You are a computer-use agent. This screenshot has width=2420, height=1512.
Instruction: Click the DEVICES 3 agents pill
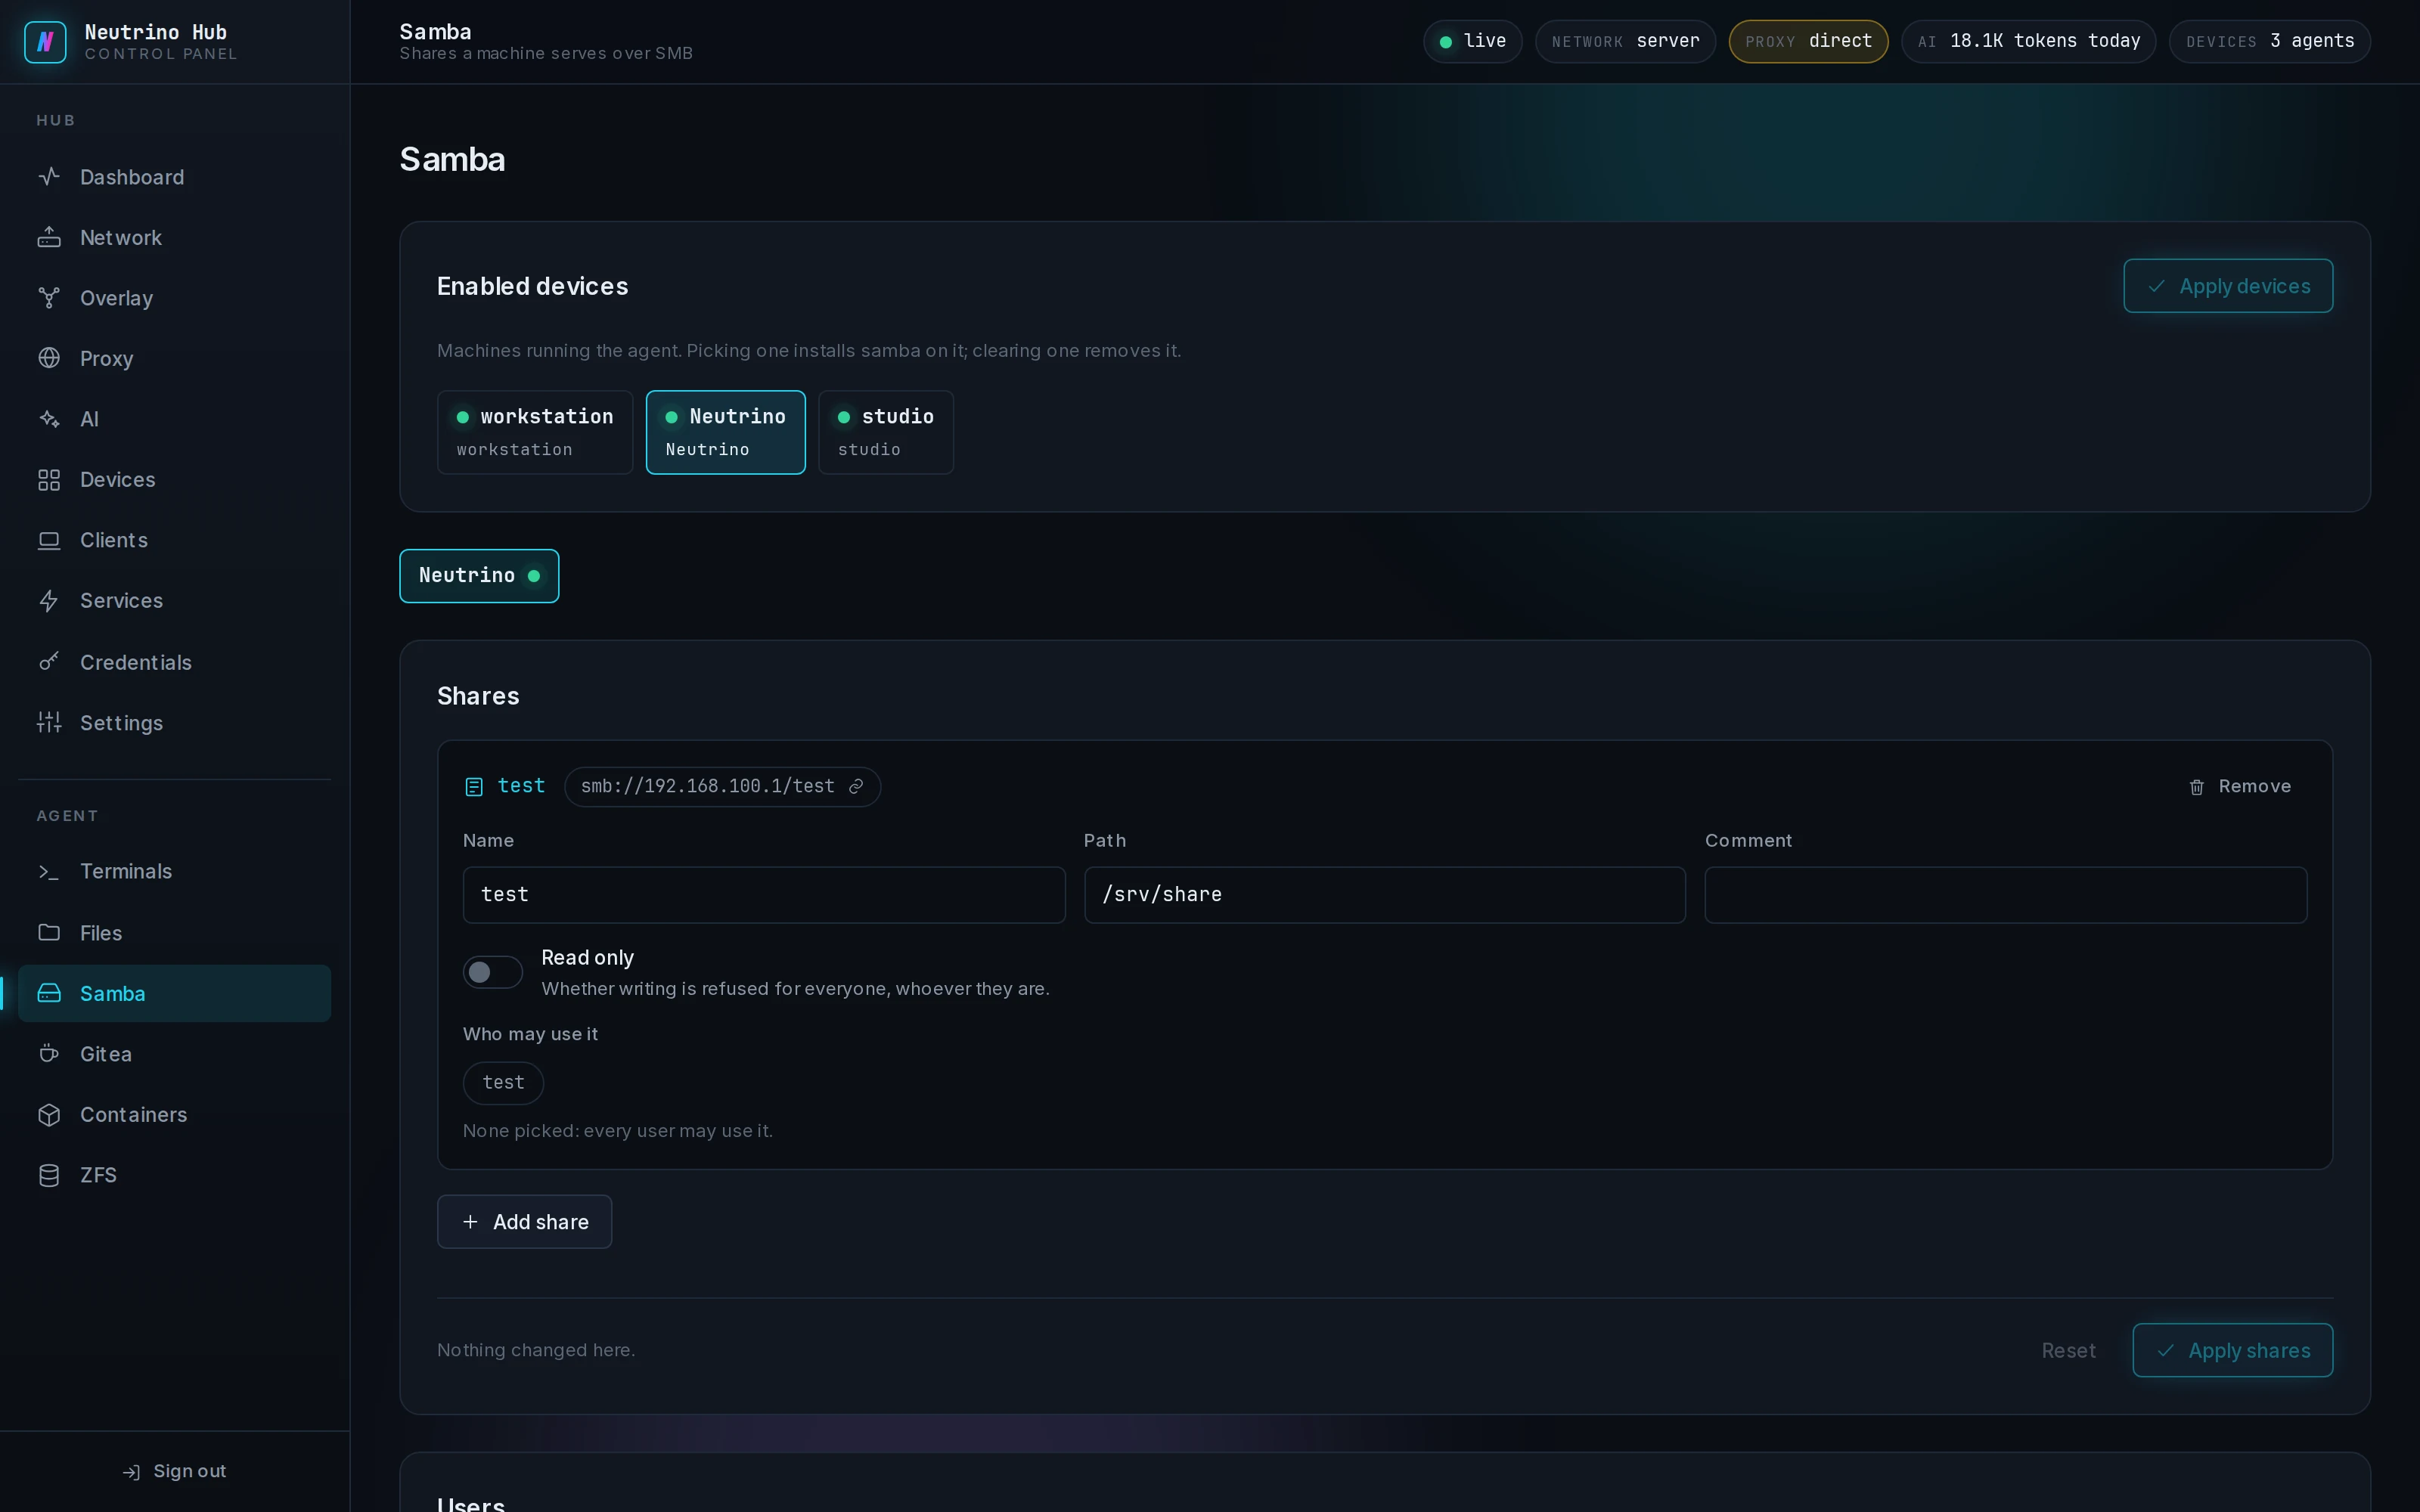2269,42
